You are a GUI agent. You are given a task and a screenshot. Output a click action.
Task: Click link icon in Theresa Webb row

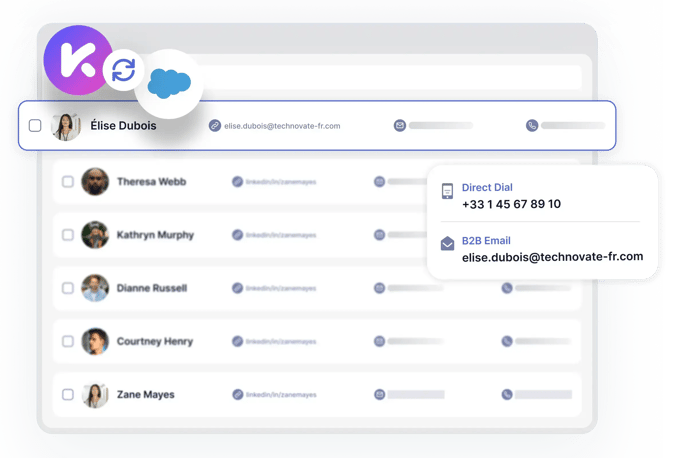[x=237, y=181]
